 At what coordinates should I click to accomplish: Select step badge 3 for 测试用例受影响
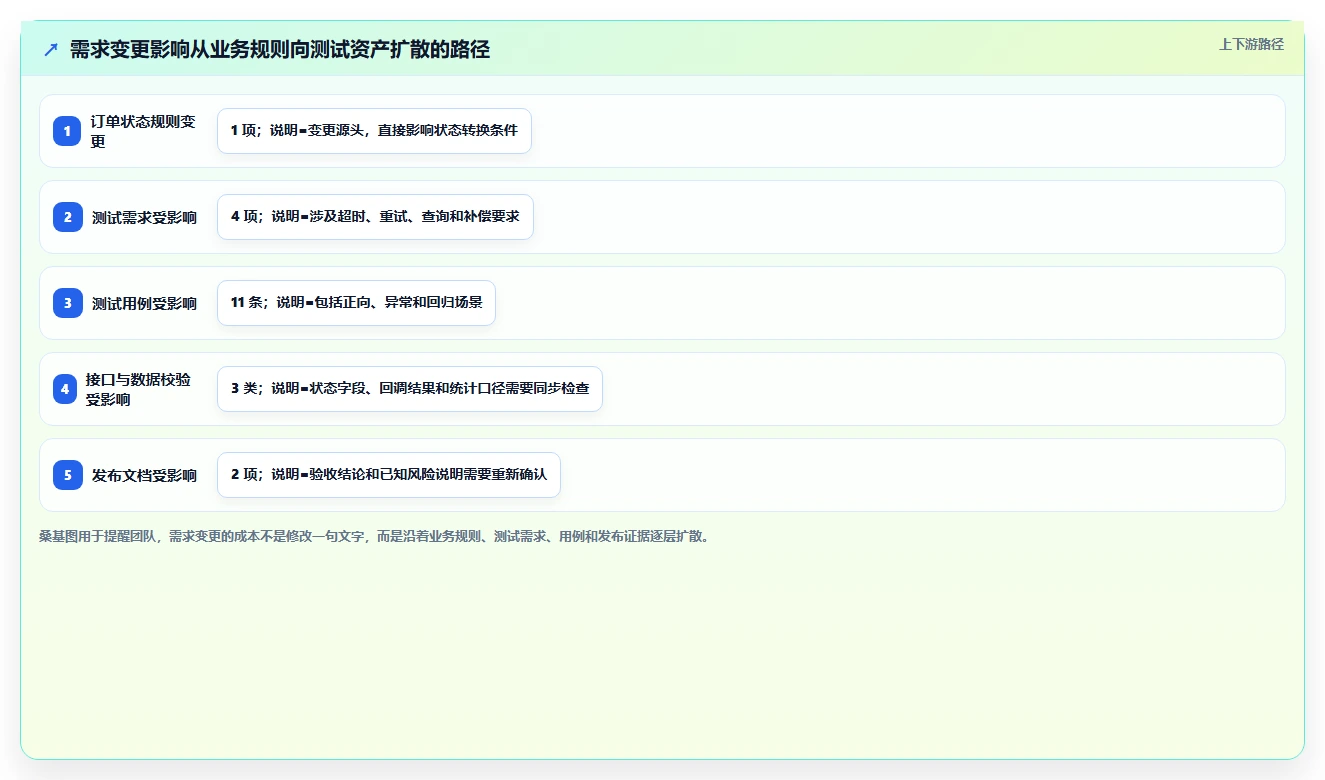point(67,303)
